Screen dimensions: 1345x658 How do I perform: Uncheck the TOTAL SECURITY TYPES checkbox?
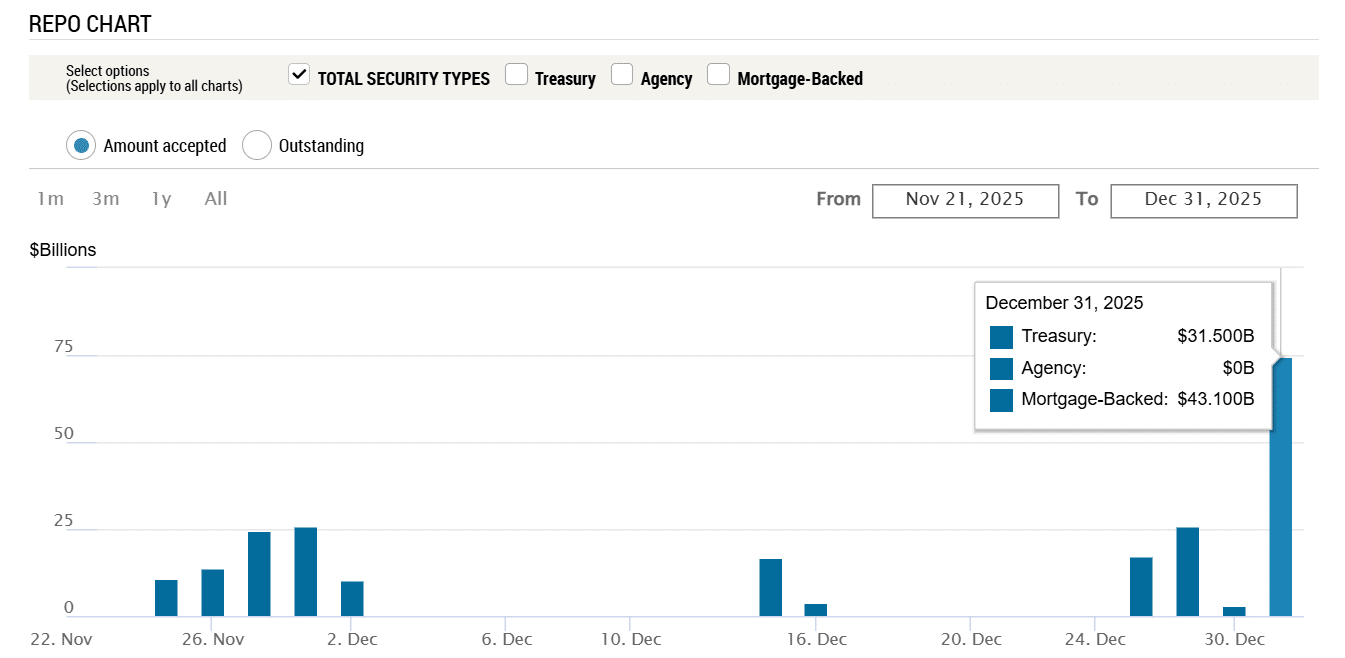[299, 75]
